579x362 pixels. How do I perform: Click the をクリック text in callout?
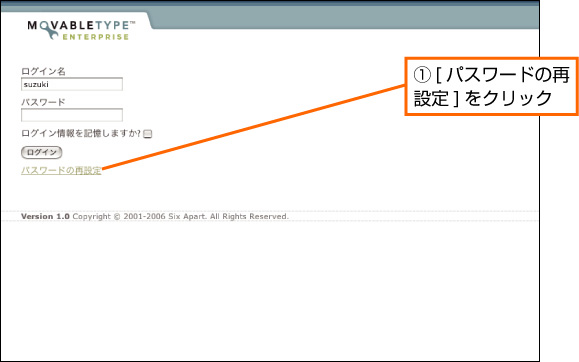point(508,99)
